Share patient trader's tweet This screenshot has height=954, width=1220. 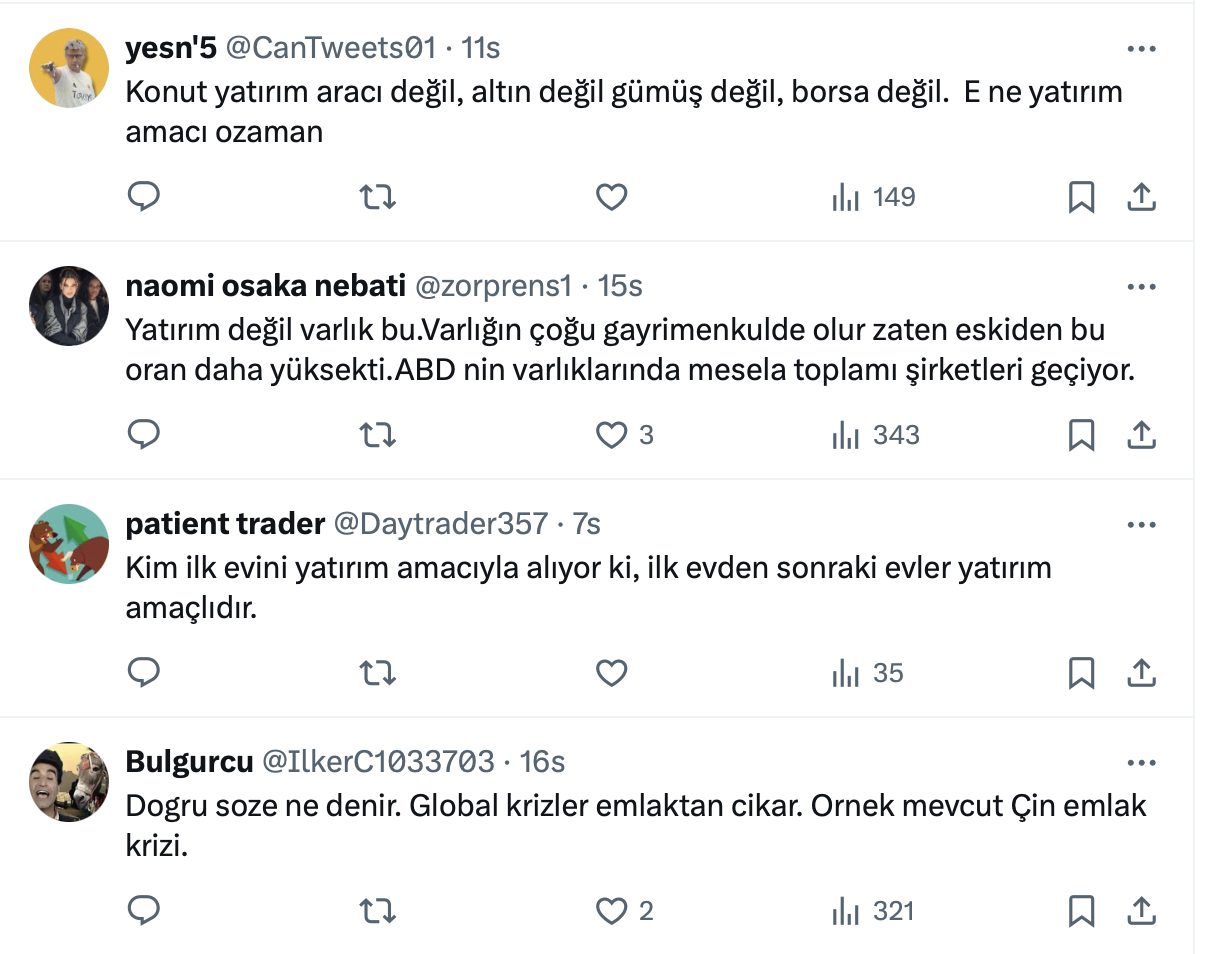coord(1141,674)
